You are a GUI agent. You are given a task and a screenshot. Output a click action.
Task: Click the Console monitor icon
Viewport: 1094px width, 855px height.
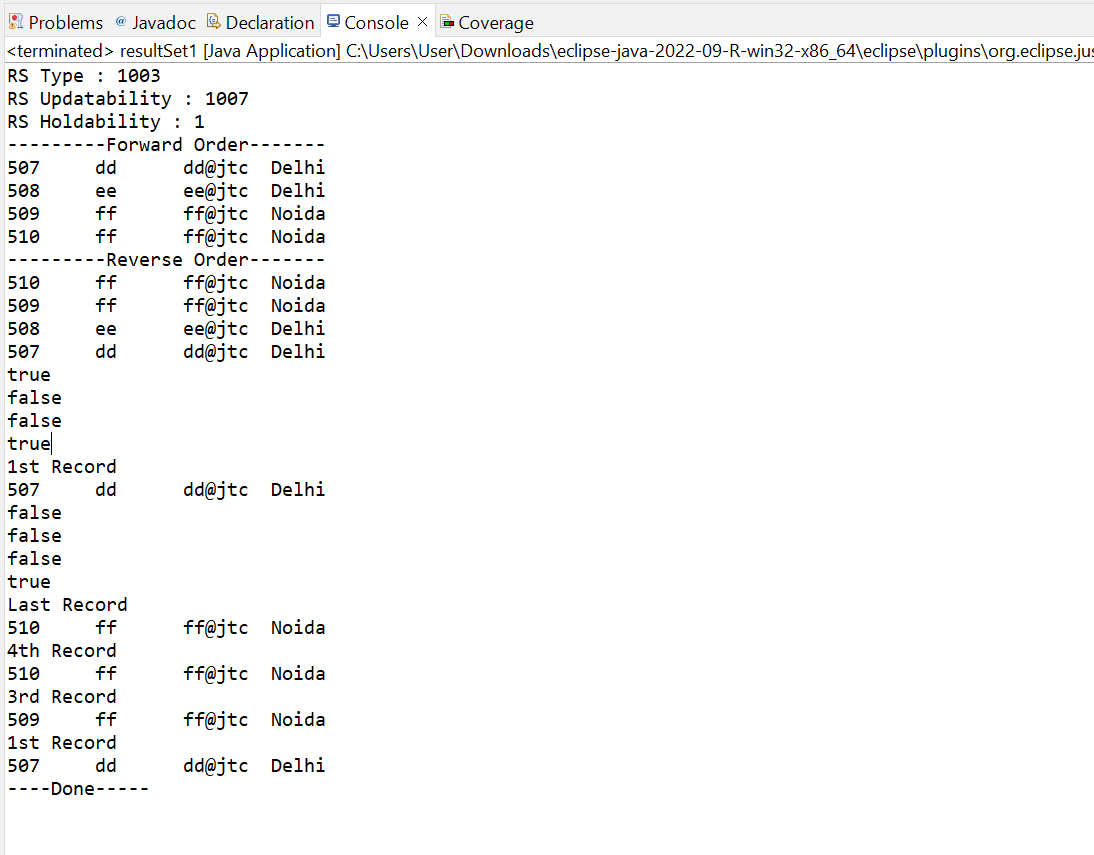pyautogui.click(x=333, y=22)
